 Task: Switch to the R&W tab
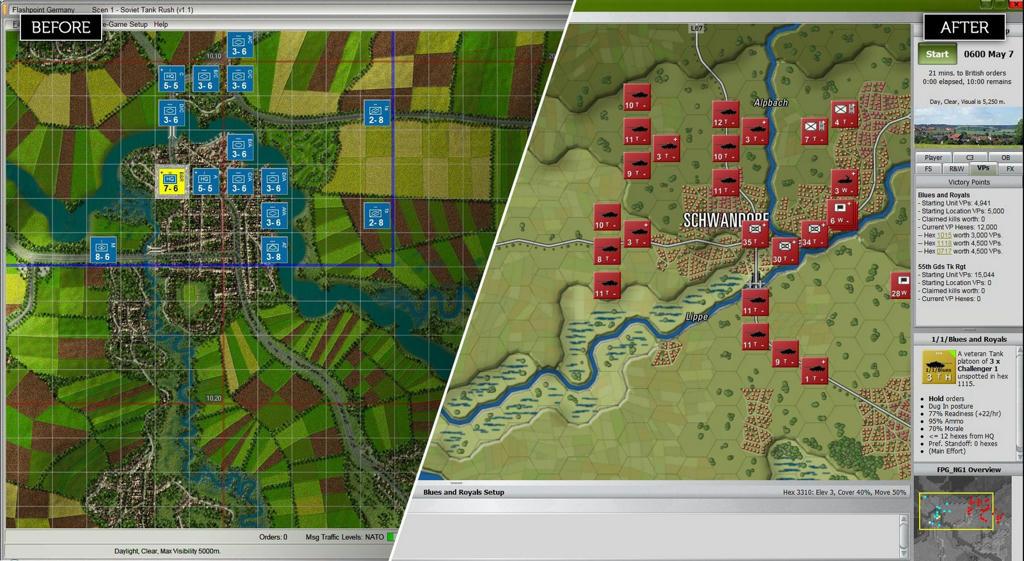pyautogui.click(x=956, y=168)
